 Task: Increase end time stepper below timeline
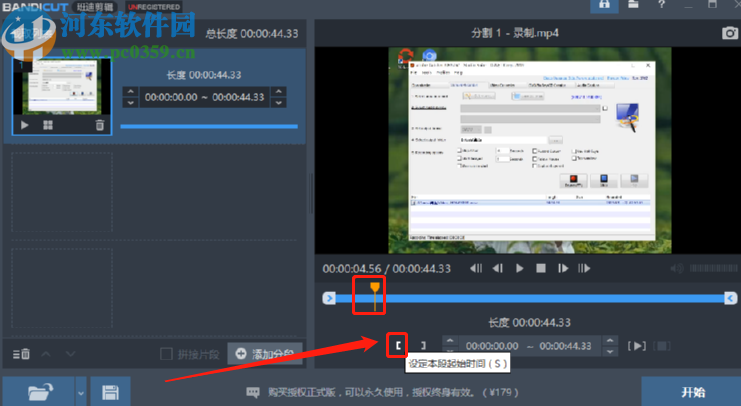[610, 341]
